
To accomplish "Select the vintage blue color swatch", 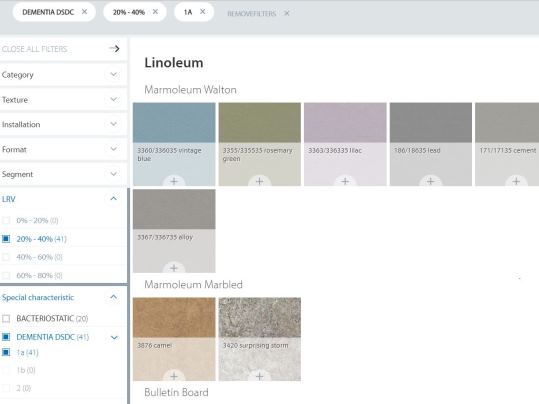I will (174, 122).
